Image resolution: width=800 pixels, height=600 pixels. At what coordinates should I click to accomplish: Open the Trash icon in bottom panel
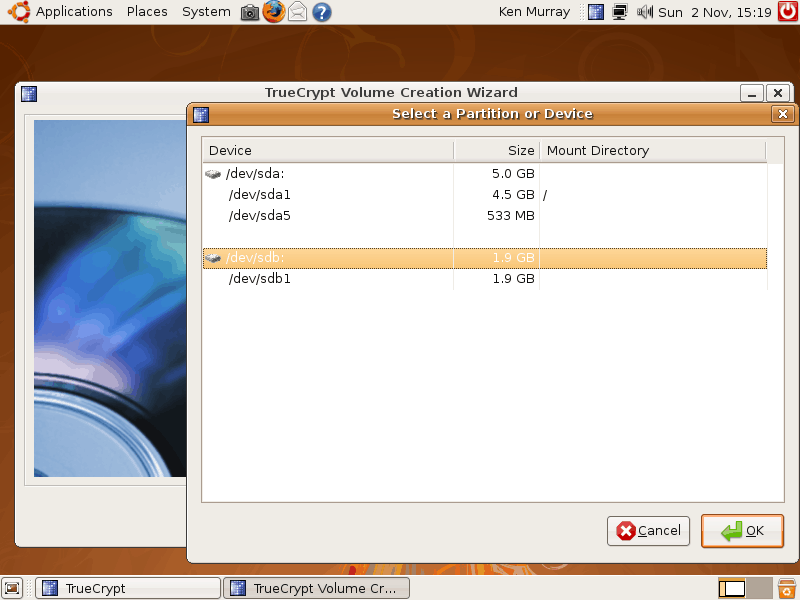pos(787,588)
